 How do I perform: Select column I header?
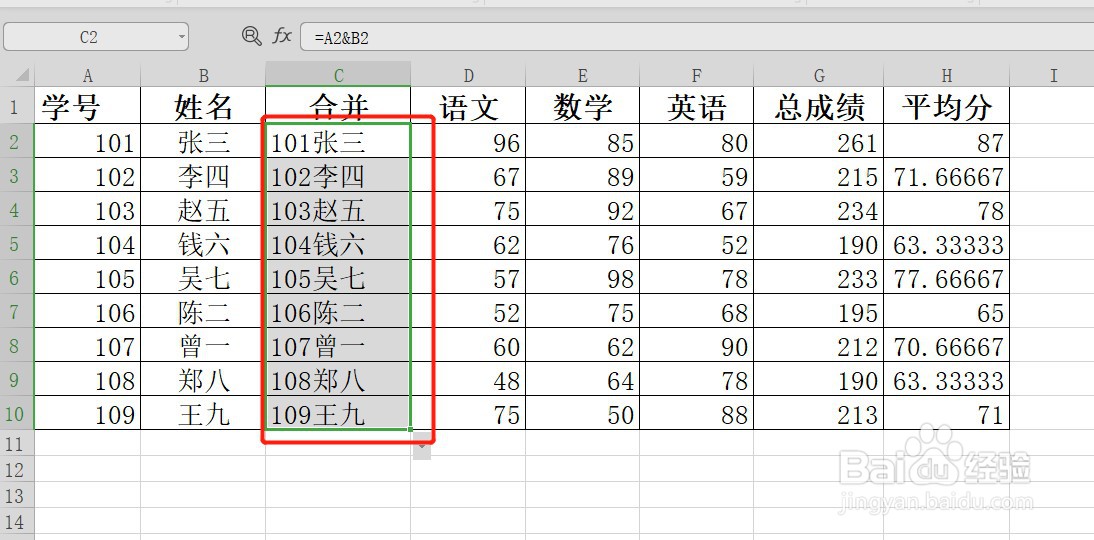click(x=1053, y=75)
